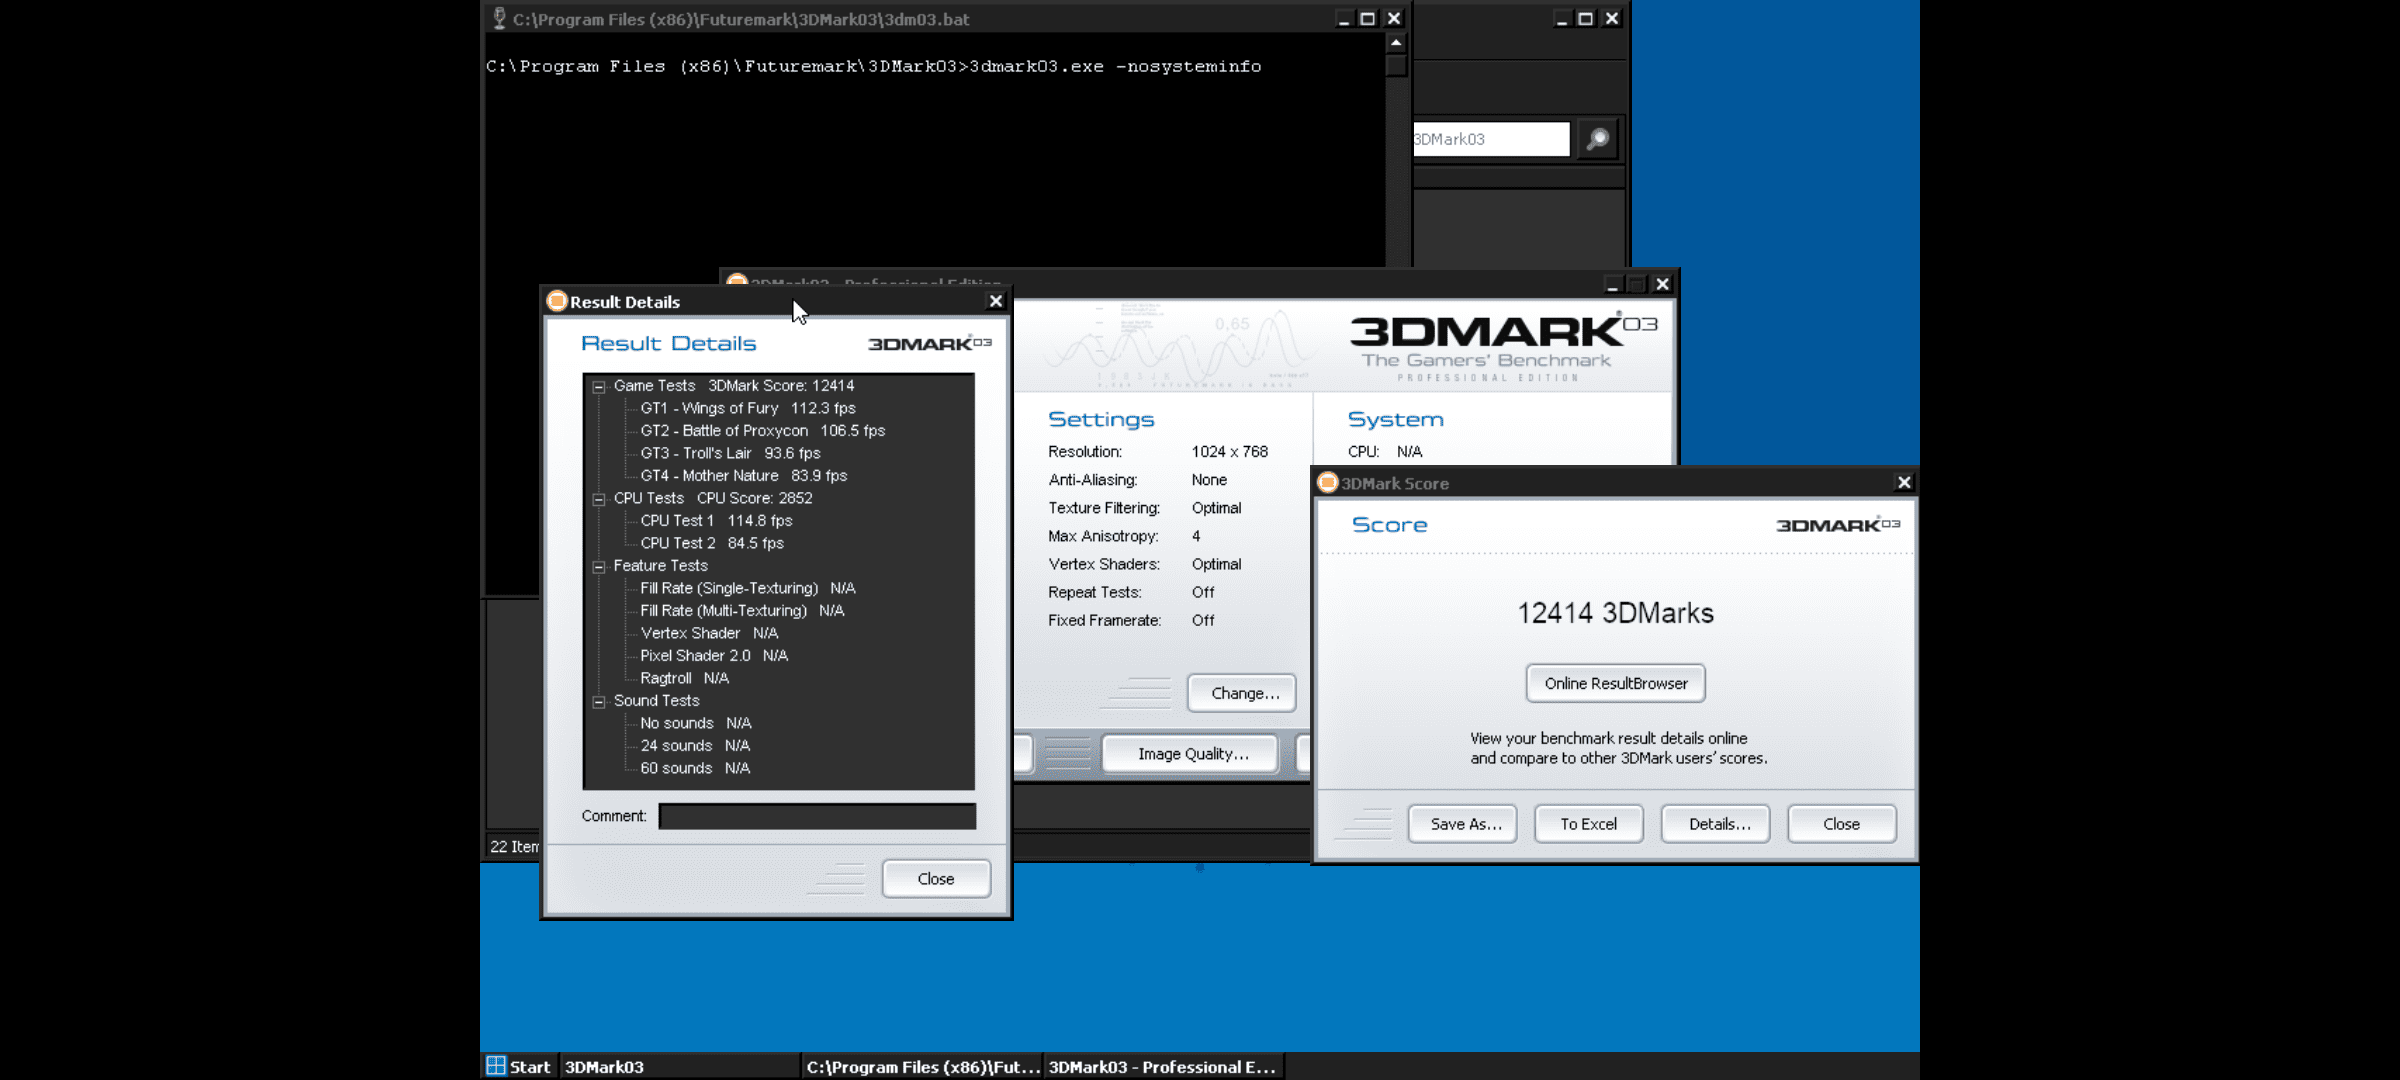Image resolution: width=2400 pixels, height=1080 pixels.
Task: Close 3DMark03 Professional Edition window
Action: coord(1662,284)
